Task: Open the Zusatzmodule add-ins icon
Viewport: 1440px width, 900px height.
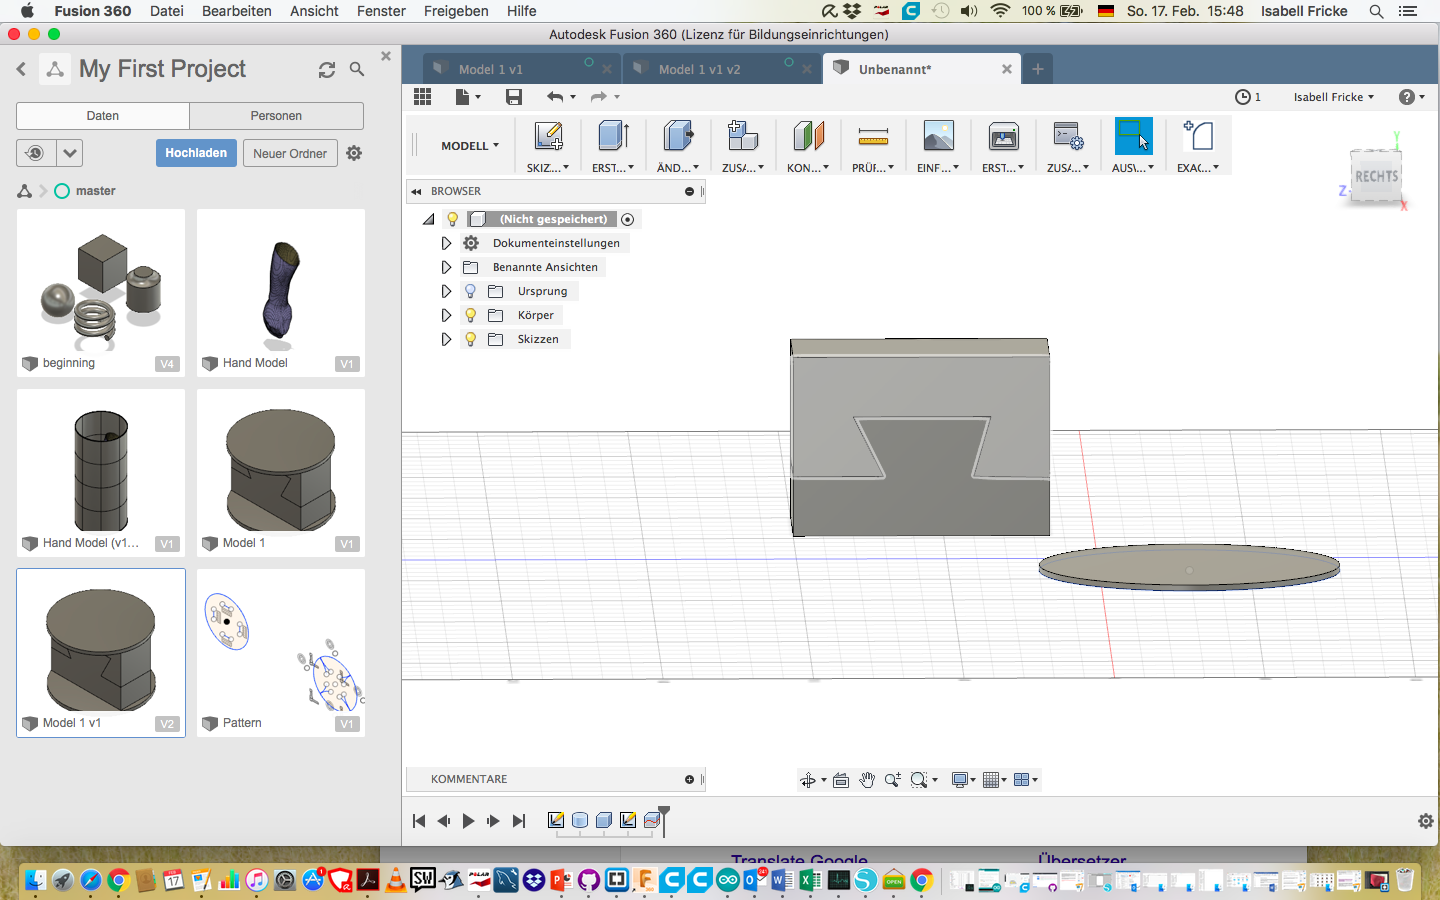Action: (1068, 137)
